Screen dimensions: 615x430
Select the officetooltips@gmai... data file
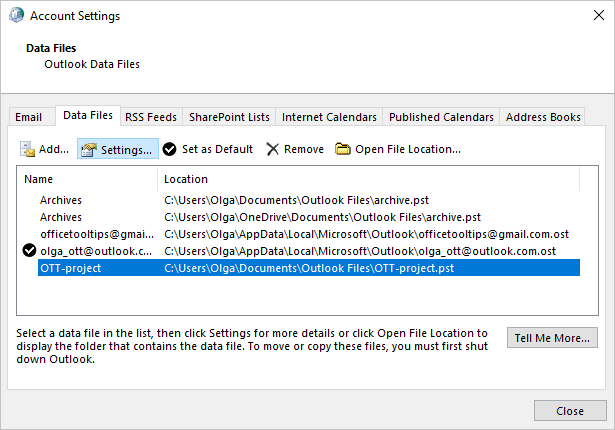coord(309,234)
